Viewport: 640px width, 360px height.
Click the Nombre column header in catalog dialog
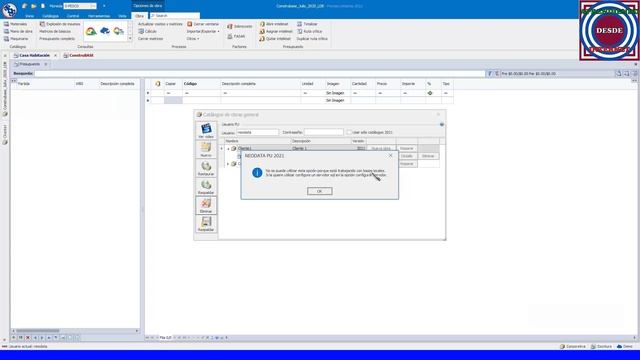coord(258,141)
